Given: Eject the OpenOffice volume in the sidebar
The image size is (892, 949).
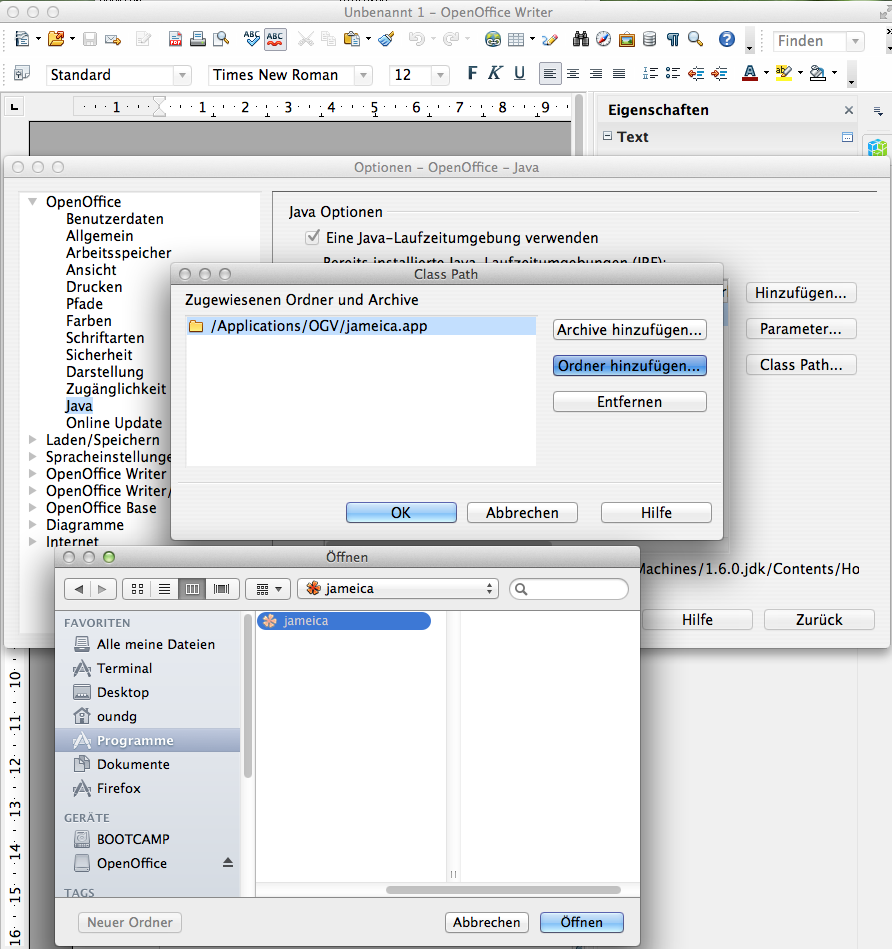Looking at the screenshot, I should point(228,862).
